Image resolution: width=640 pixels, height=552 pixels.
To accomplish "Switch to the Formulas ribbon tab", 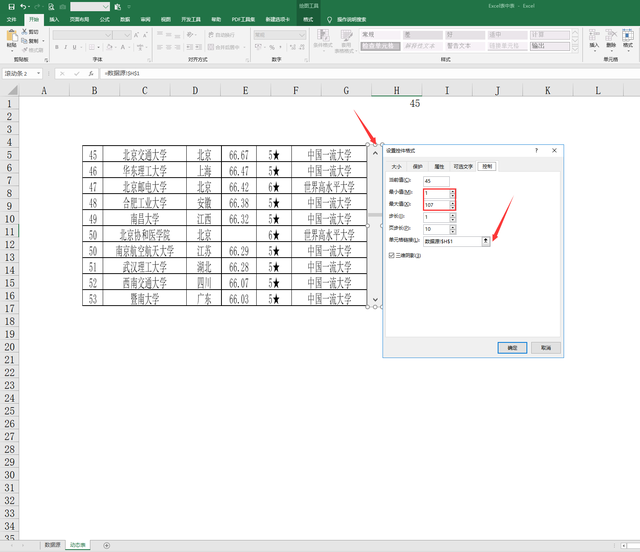I will click(x=104, y=20).
